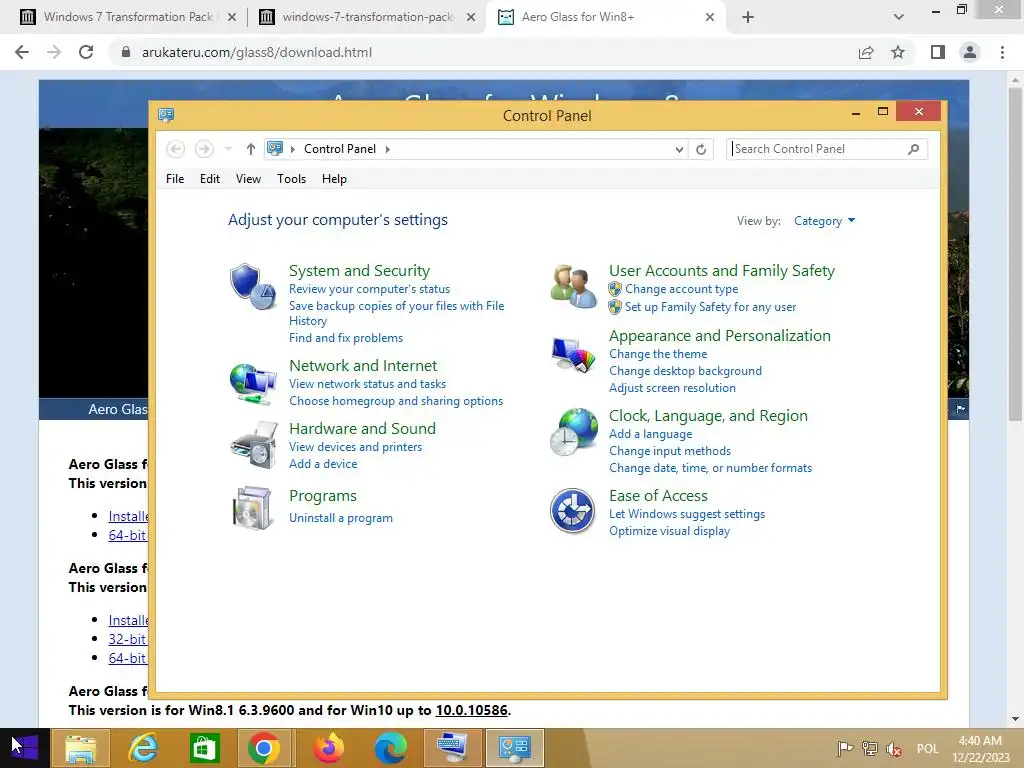Screen dimensions: 1024x768
Task: Go back in Chrome browser
Action: tap(22, 52)
